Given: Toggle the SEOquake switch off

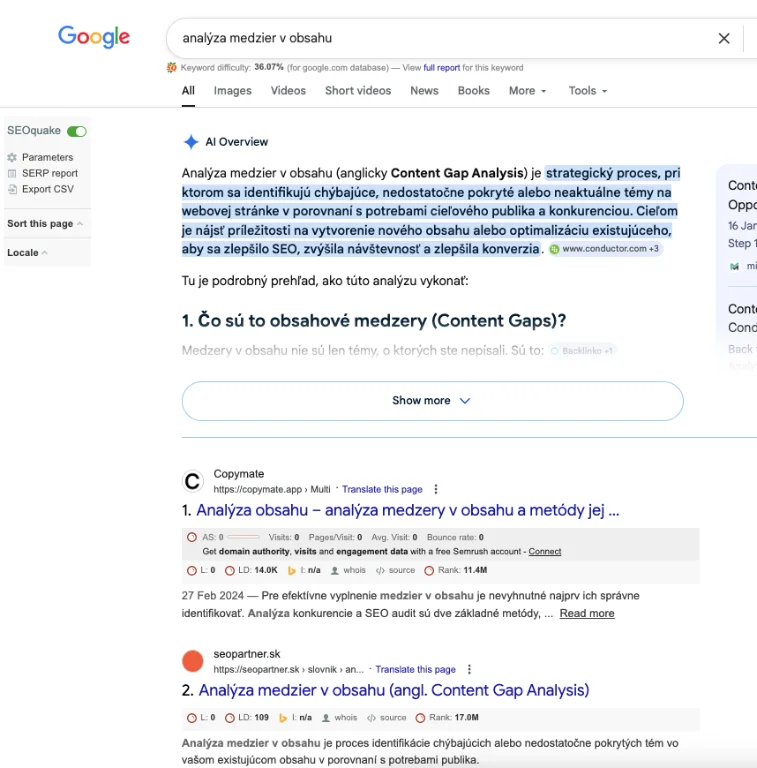Looking at the screenshot, I should (x=77, y=131).
